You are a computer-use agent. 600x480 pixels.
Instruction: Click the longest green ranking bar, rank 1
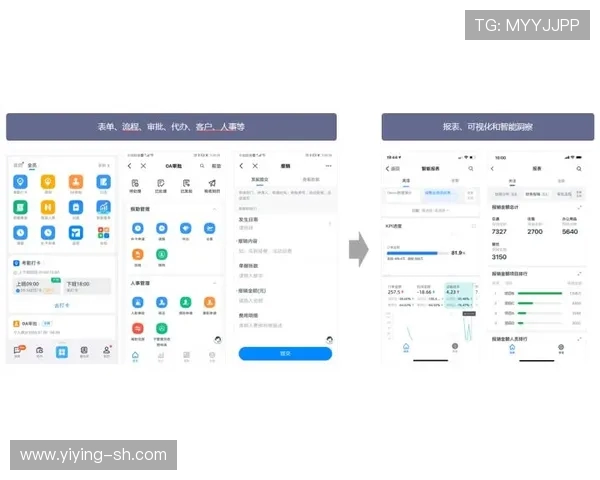(540, 293)
